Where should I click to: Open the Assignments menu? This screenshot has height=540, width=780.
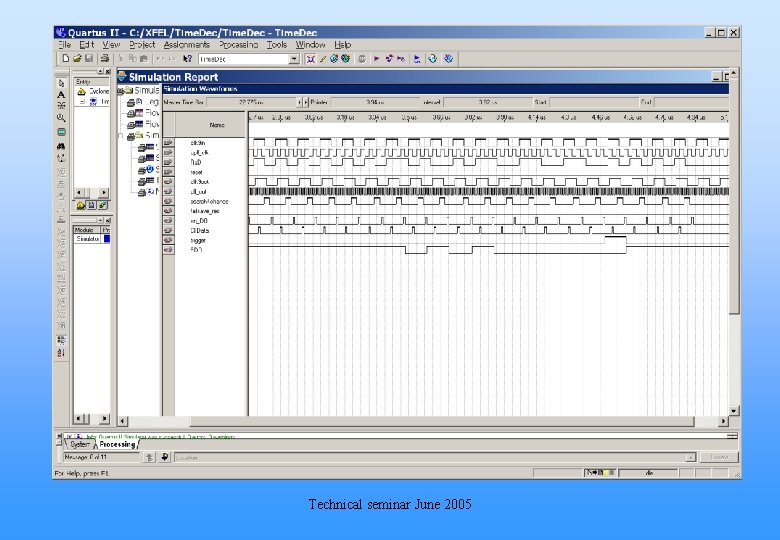coord(187,45)
